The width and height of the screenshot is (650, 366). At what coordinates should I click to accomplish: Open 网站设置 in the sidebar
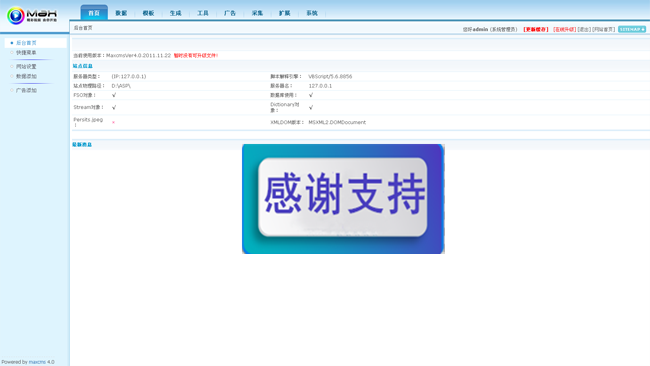[26, 66]
